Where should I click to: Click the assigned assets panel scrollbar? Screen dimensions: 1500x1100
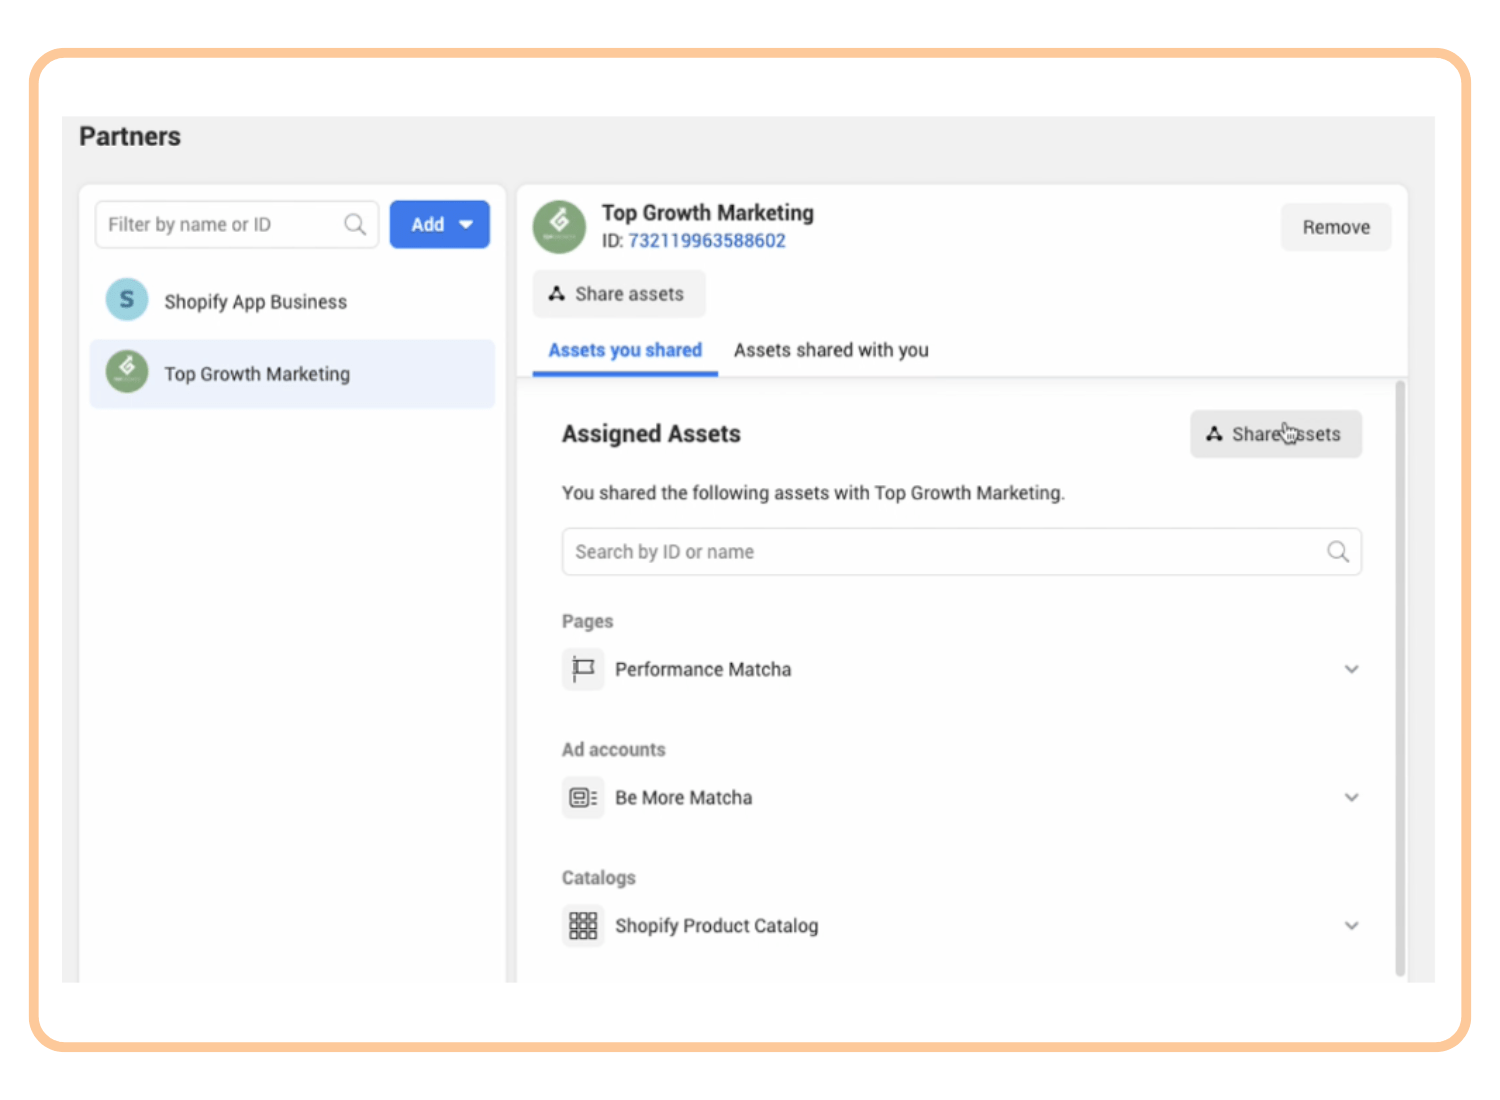1400,677
